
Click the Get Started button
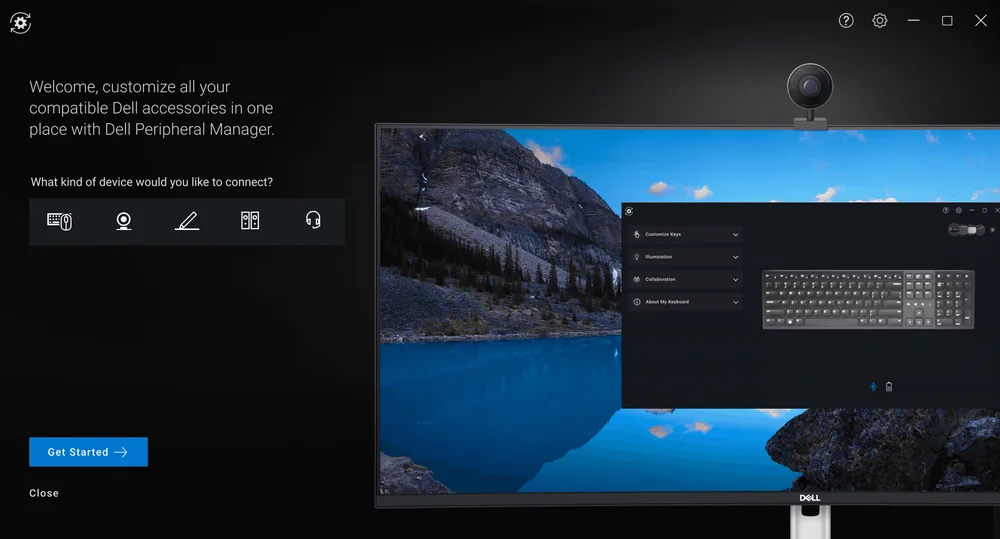pos(89,452)
